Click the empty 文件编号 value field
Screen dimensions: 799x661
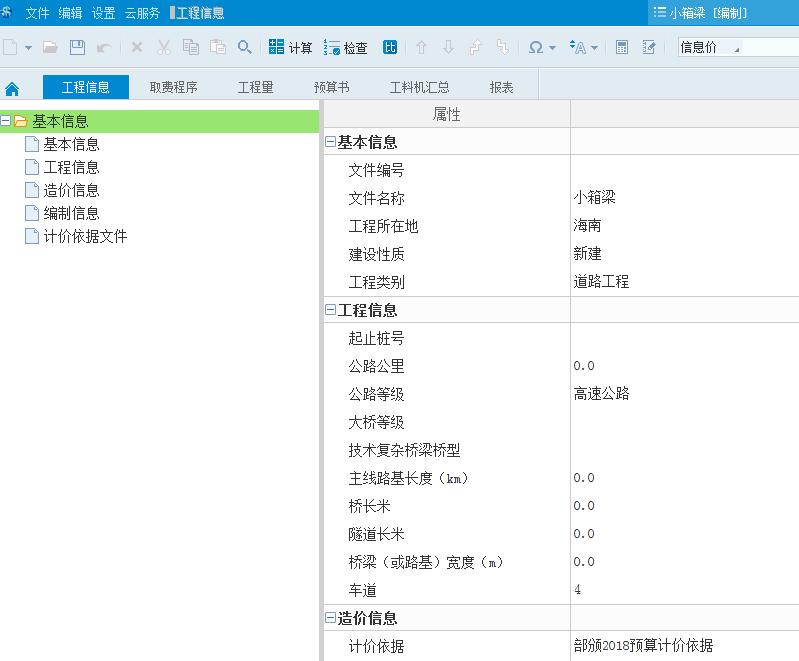coord(684,170)
